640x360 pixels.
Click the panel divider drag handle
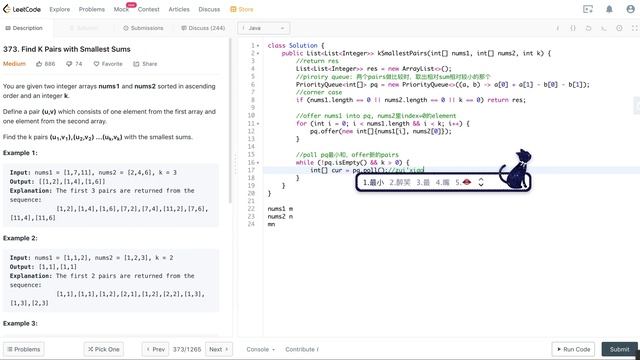coord(235,164)
